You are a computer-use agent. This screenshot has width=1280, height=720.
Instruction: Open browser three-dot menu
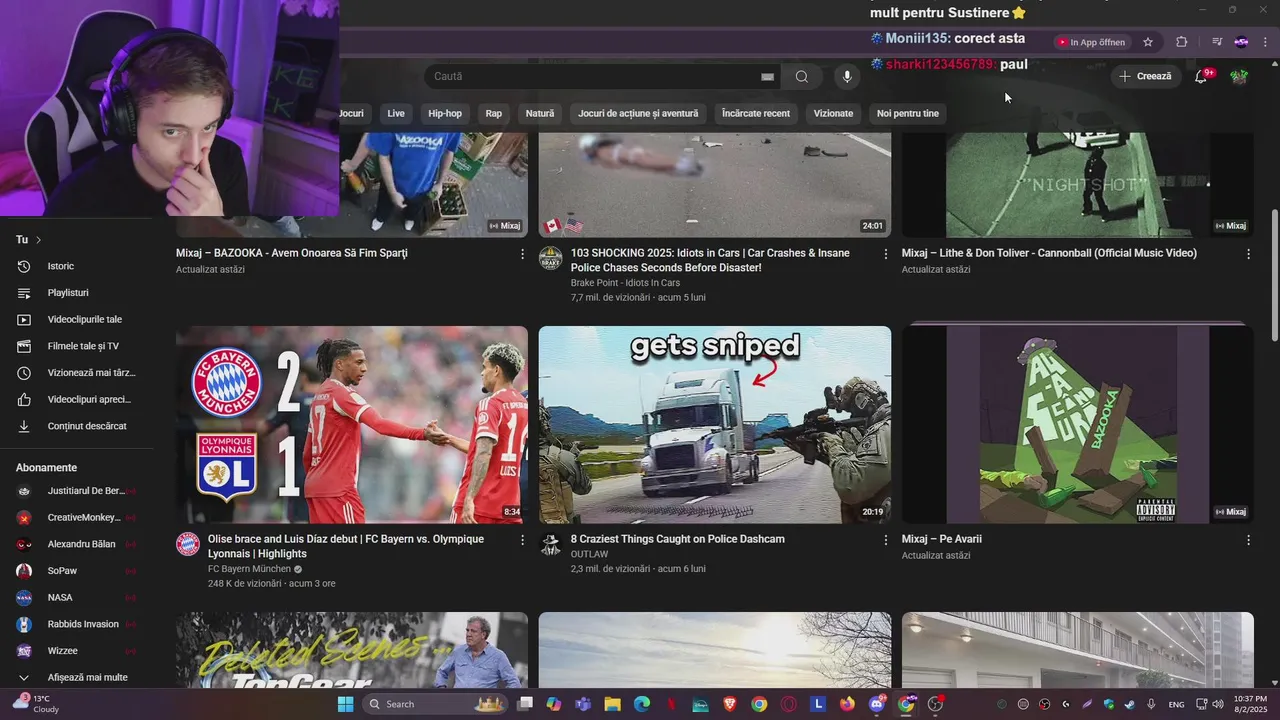1265,42
